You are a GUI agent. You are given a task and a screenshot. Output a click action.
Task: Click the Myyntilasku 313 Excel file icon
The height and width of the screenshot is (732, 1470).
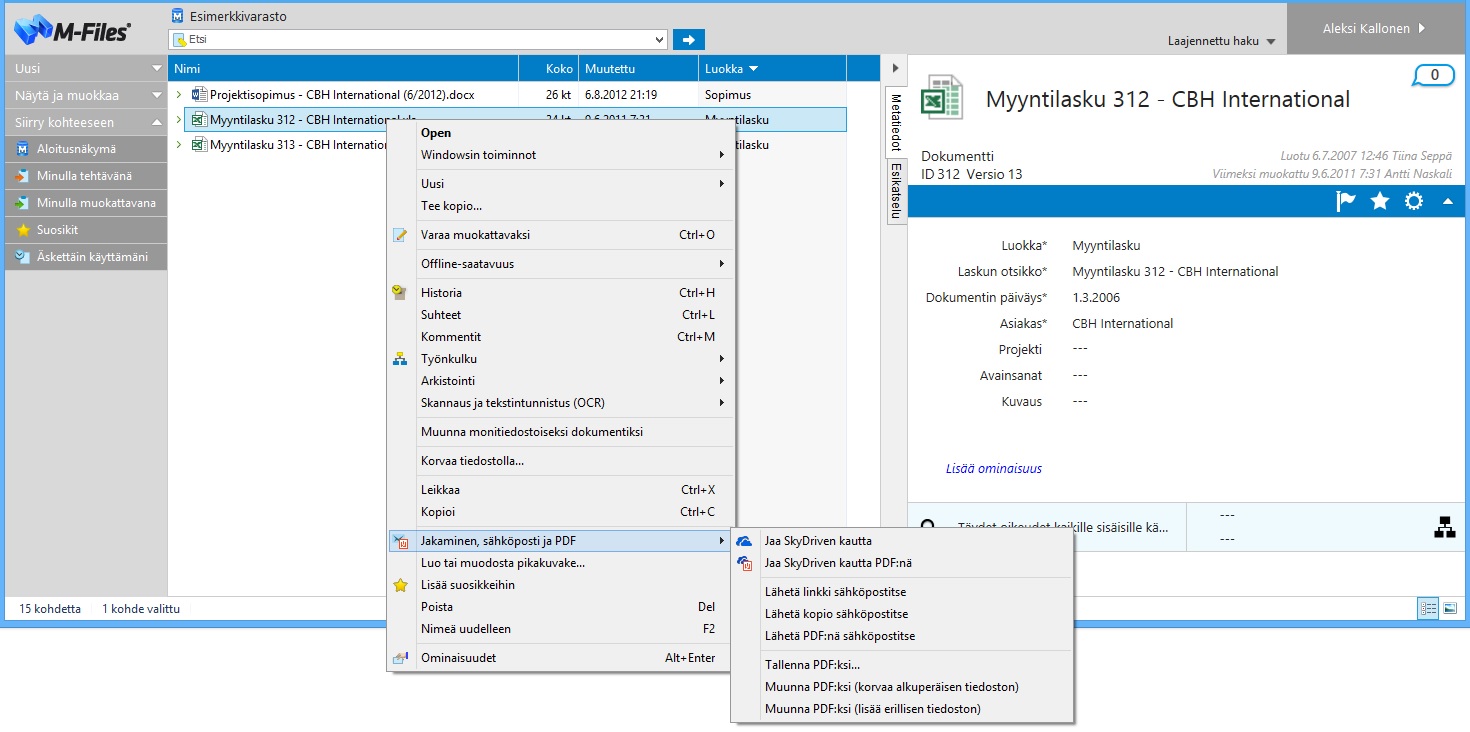pyautogui.click(x=198, y=145)
